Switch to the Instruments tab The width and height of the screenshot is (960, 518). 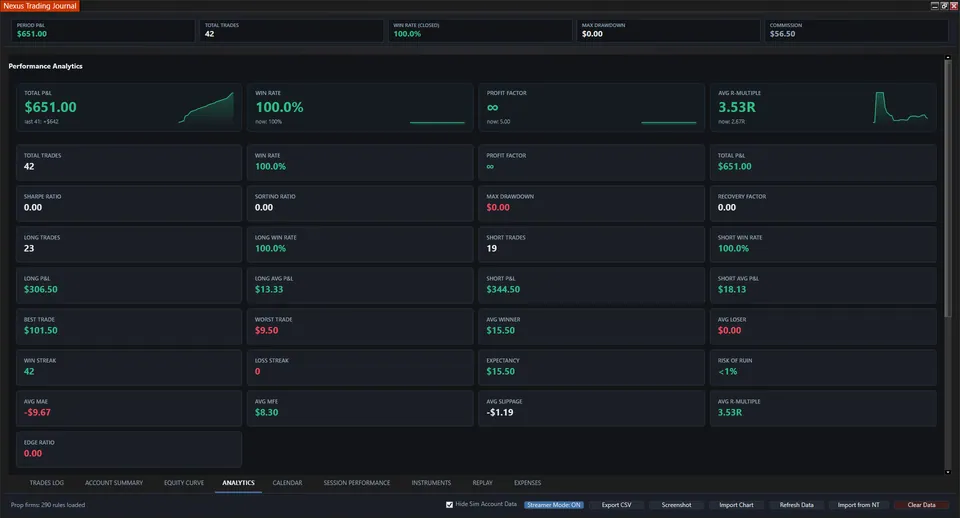click(431, 482)
